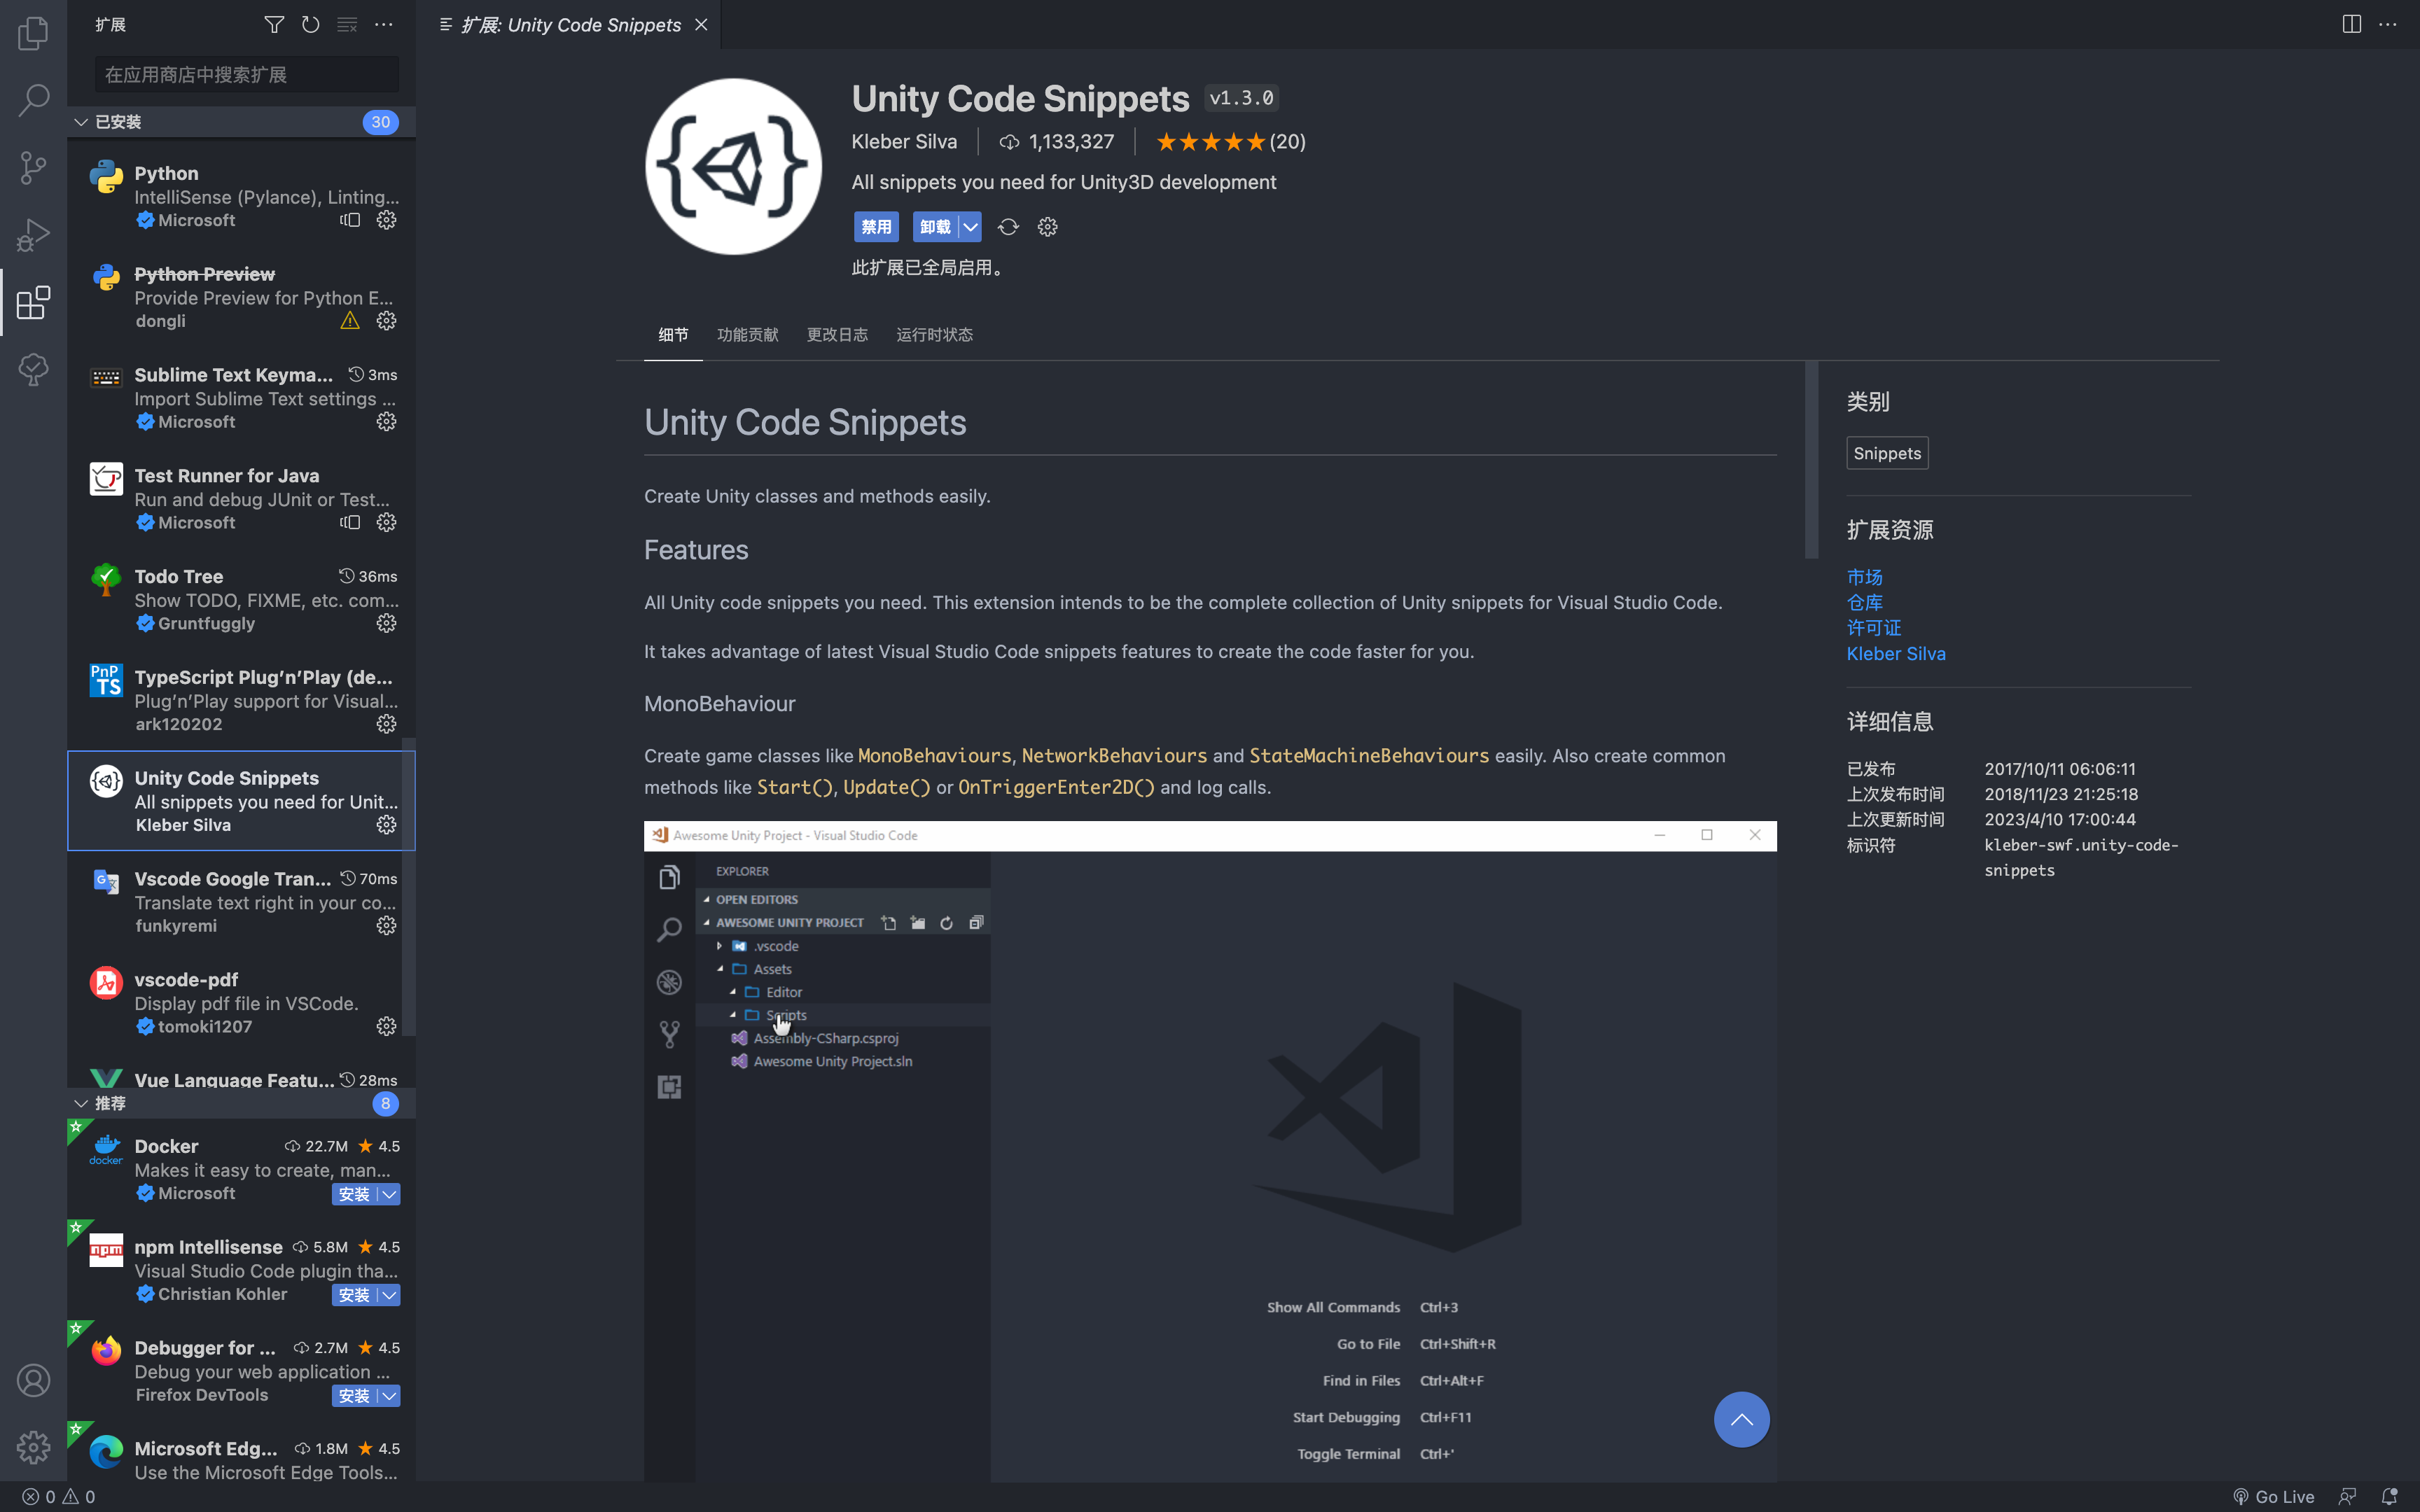Click the Snippets category tag
Image resolution: width=2420 pixels, height=1512 pixels.
(x=1887, y=453)
